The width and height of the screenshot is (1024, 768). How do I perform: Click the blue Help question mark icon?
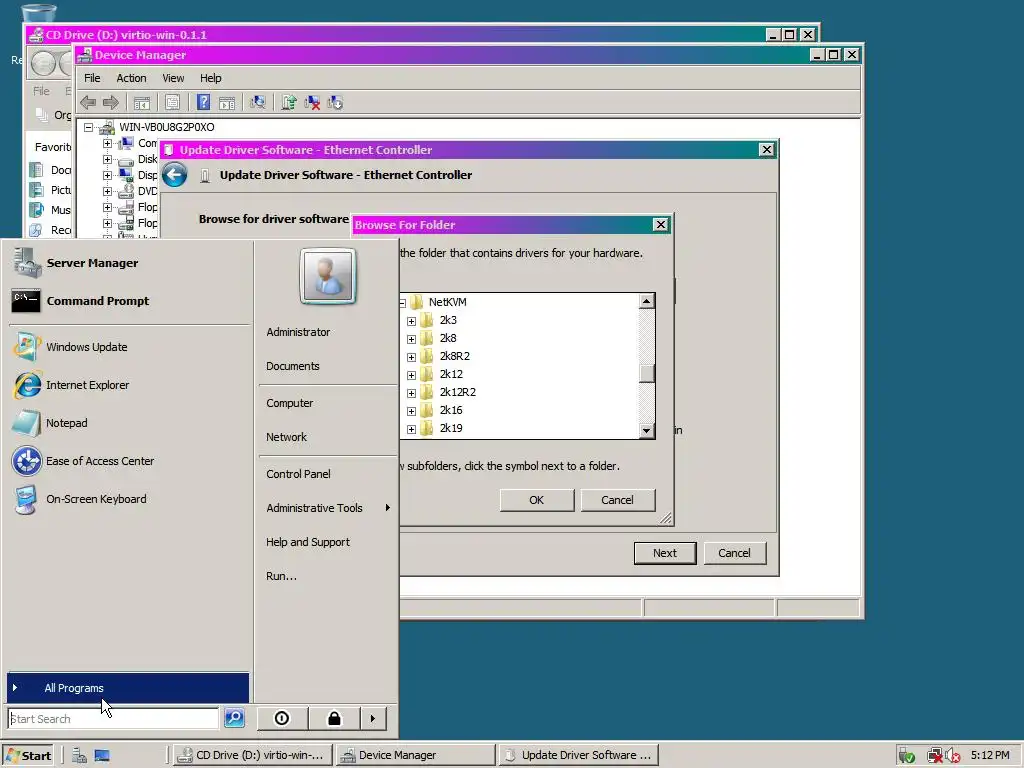point(204,103)
